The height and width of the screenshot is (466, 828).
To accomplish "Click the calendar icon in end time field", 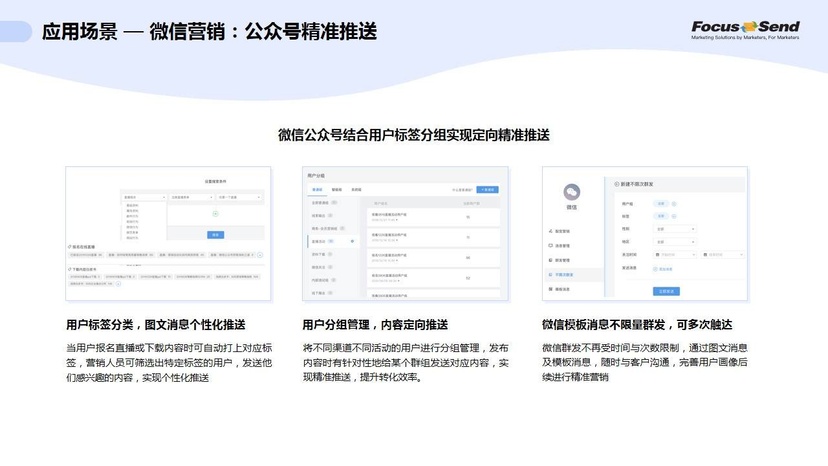I will [705, 255].
